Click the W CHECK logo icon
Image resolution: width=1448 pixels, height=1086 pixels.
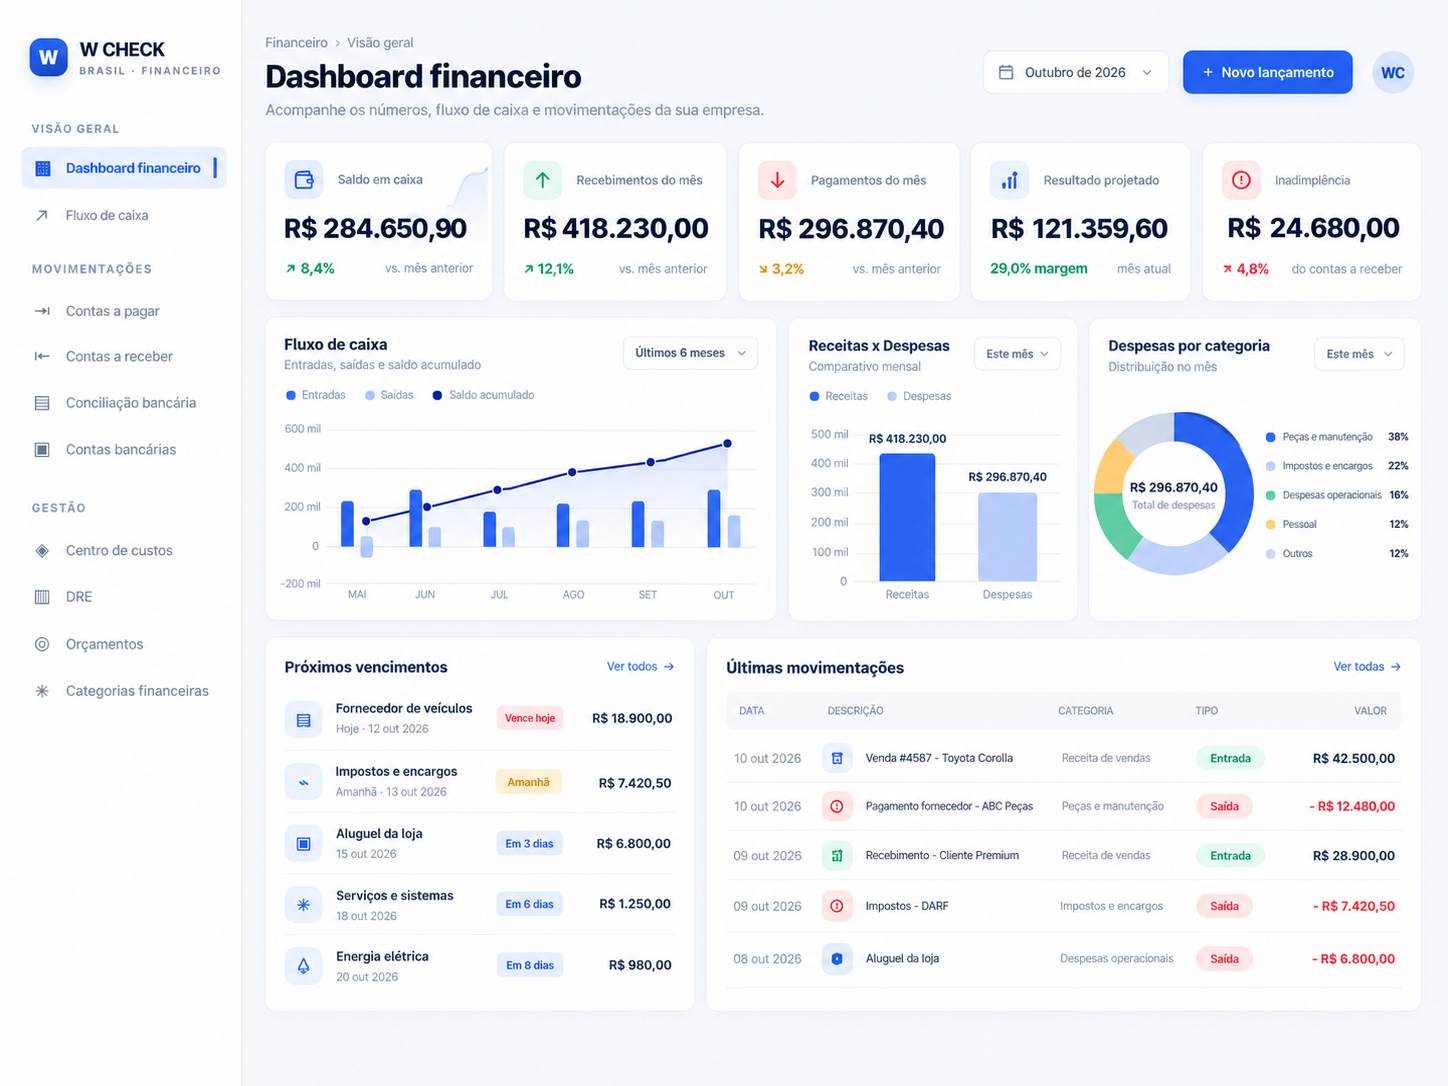48,58
